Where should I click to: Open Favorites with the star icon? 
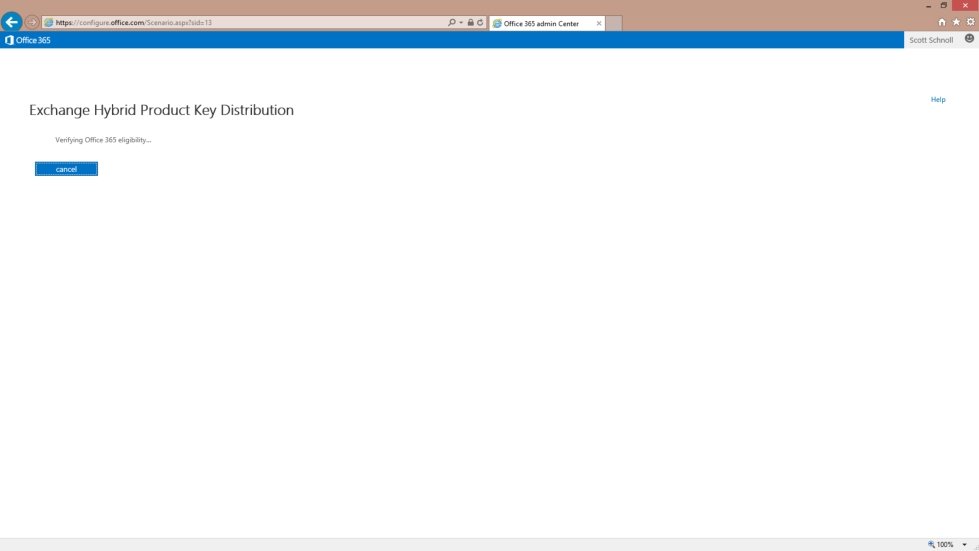[956, 22]
